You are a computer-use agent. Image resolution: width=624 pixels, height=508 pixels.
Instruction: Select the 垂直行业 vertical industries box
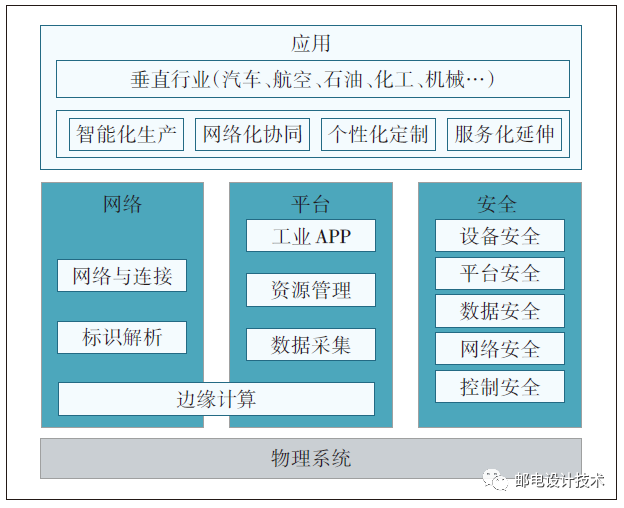coord(313,79)
